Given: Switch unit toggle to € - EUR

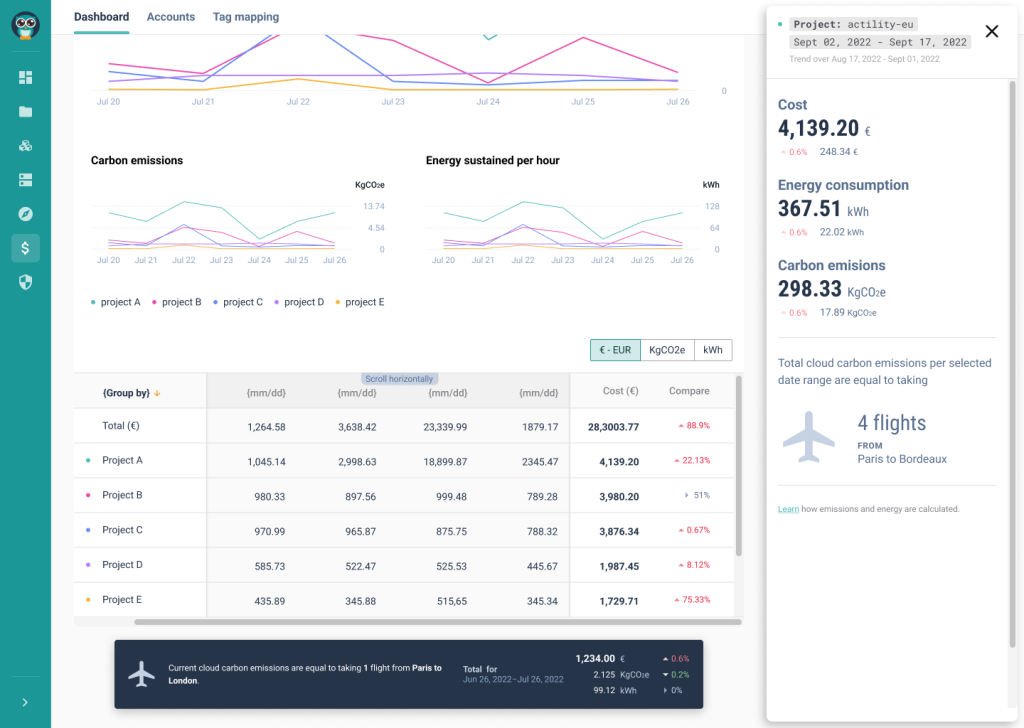Looking at the screenshot, I should point(615,350).
